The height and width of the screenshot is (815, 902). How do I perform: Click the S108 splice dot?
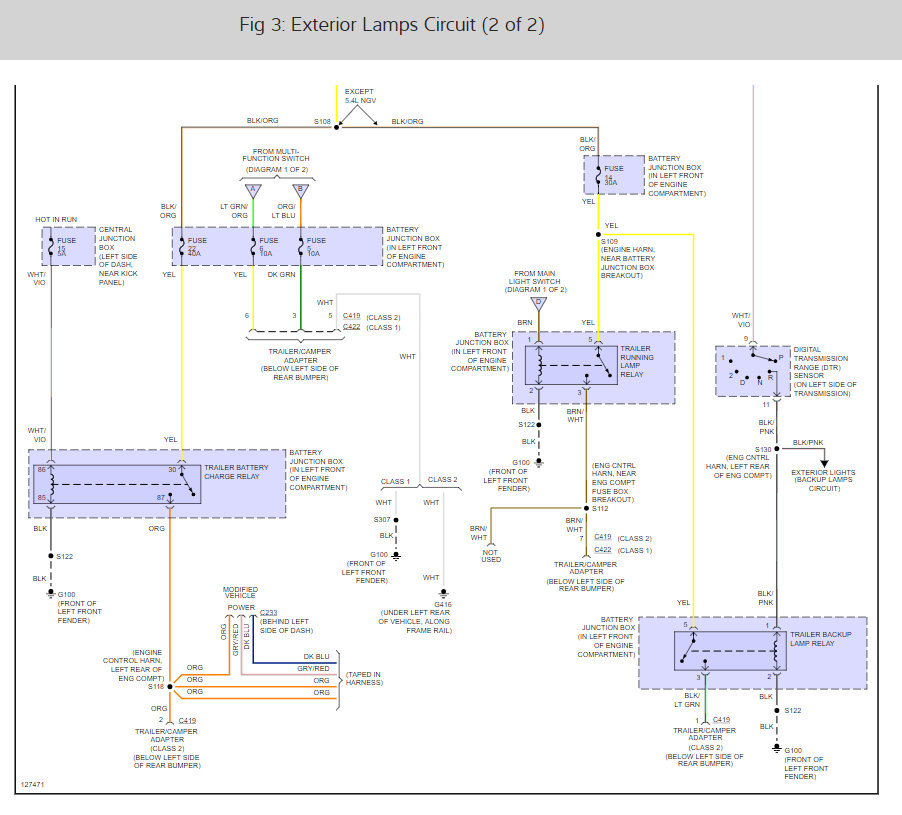pos(337,127)
